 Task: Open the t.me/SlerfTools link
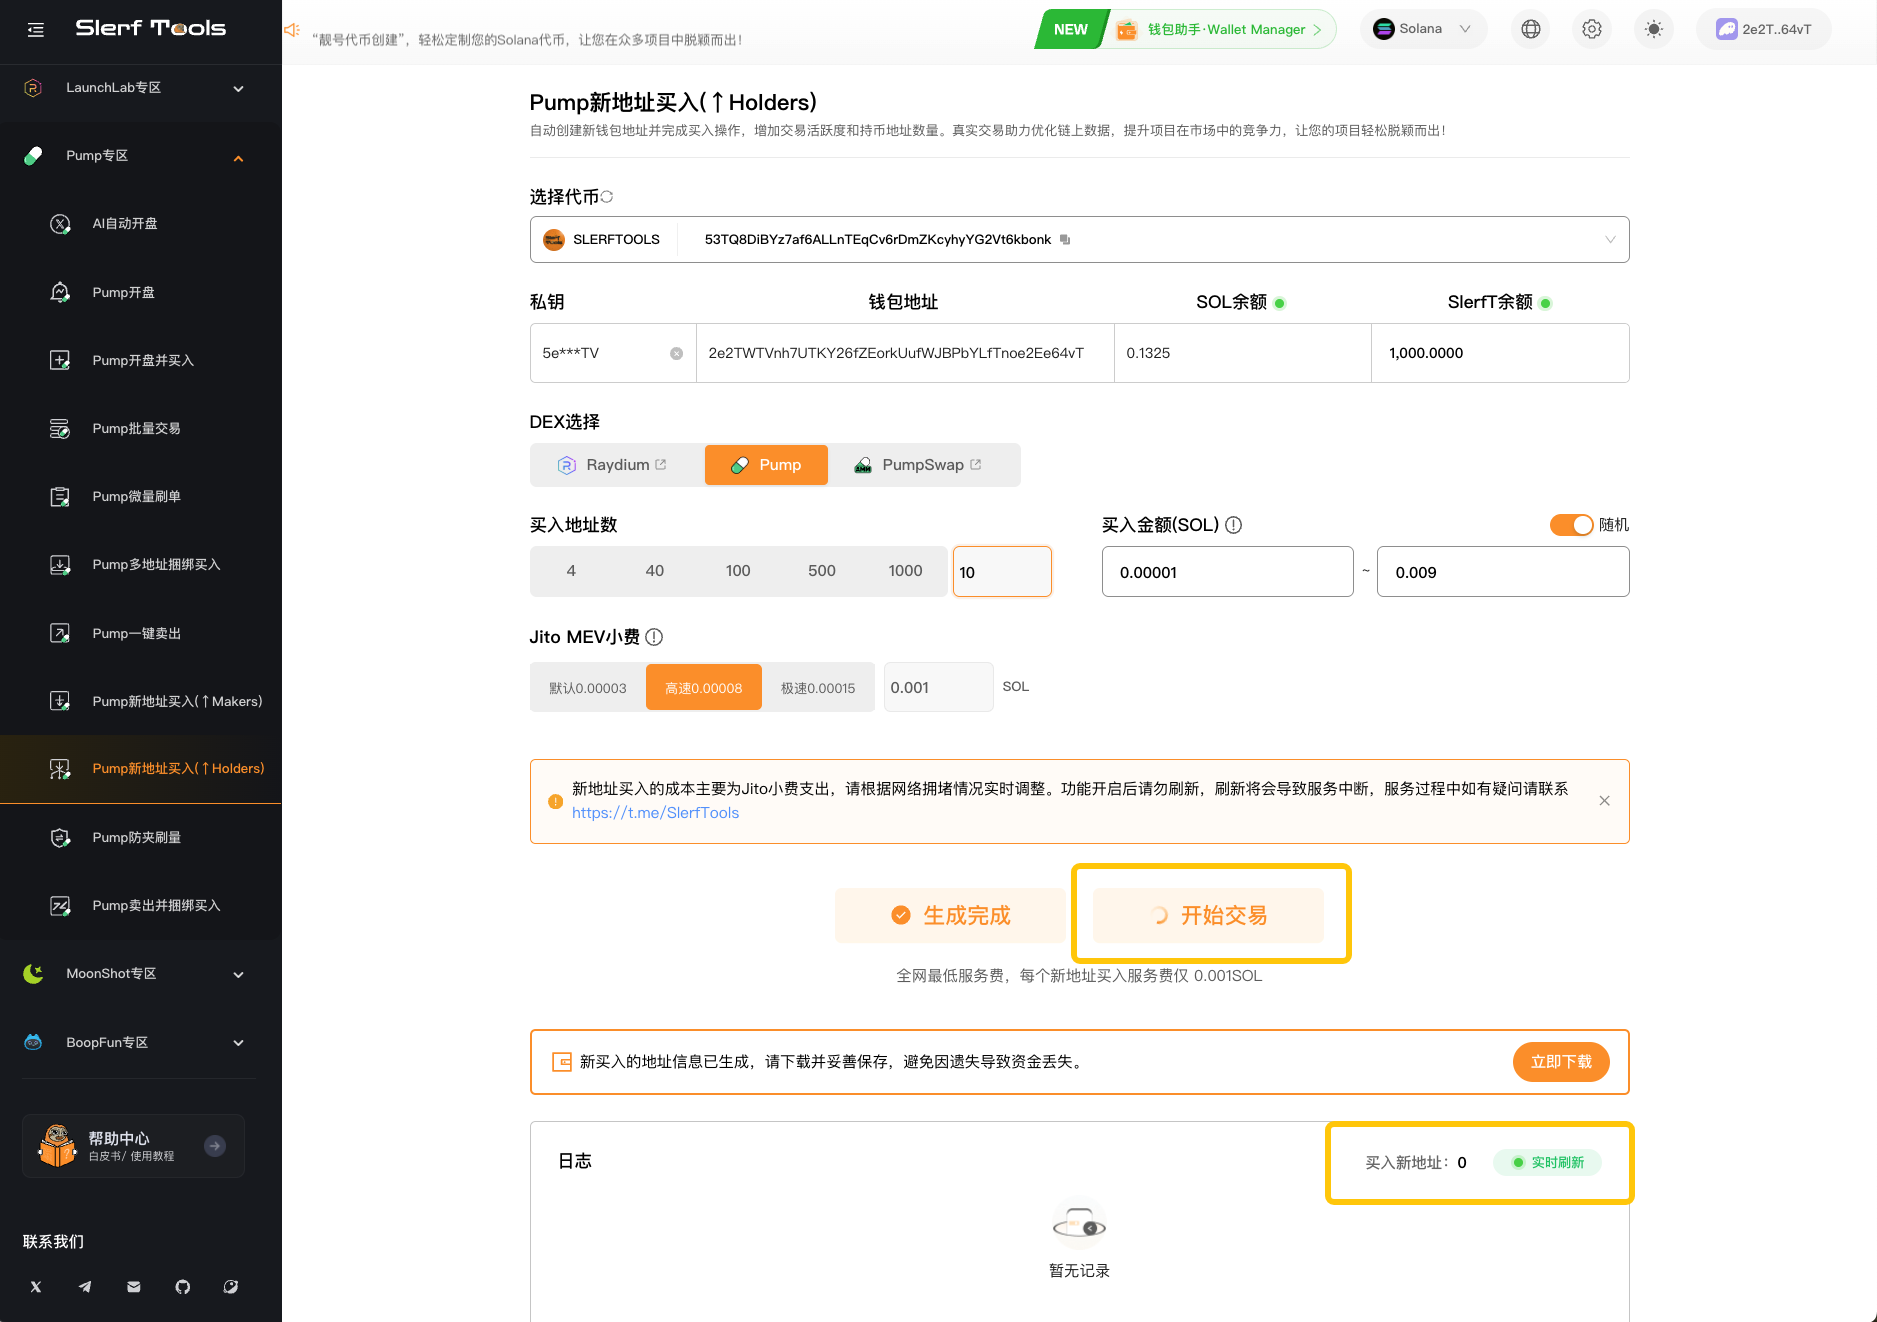pos(655,813)
